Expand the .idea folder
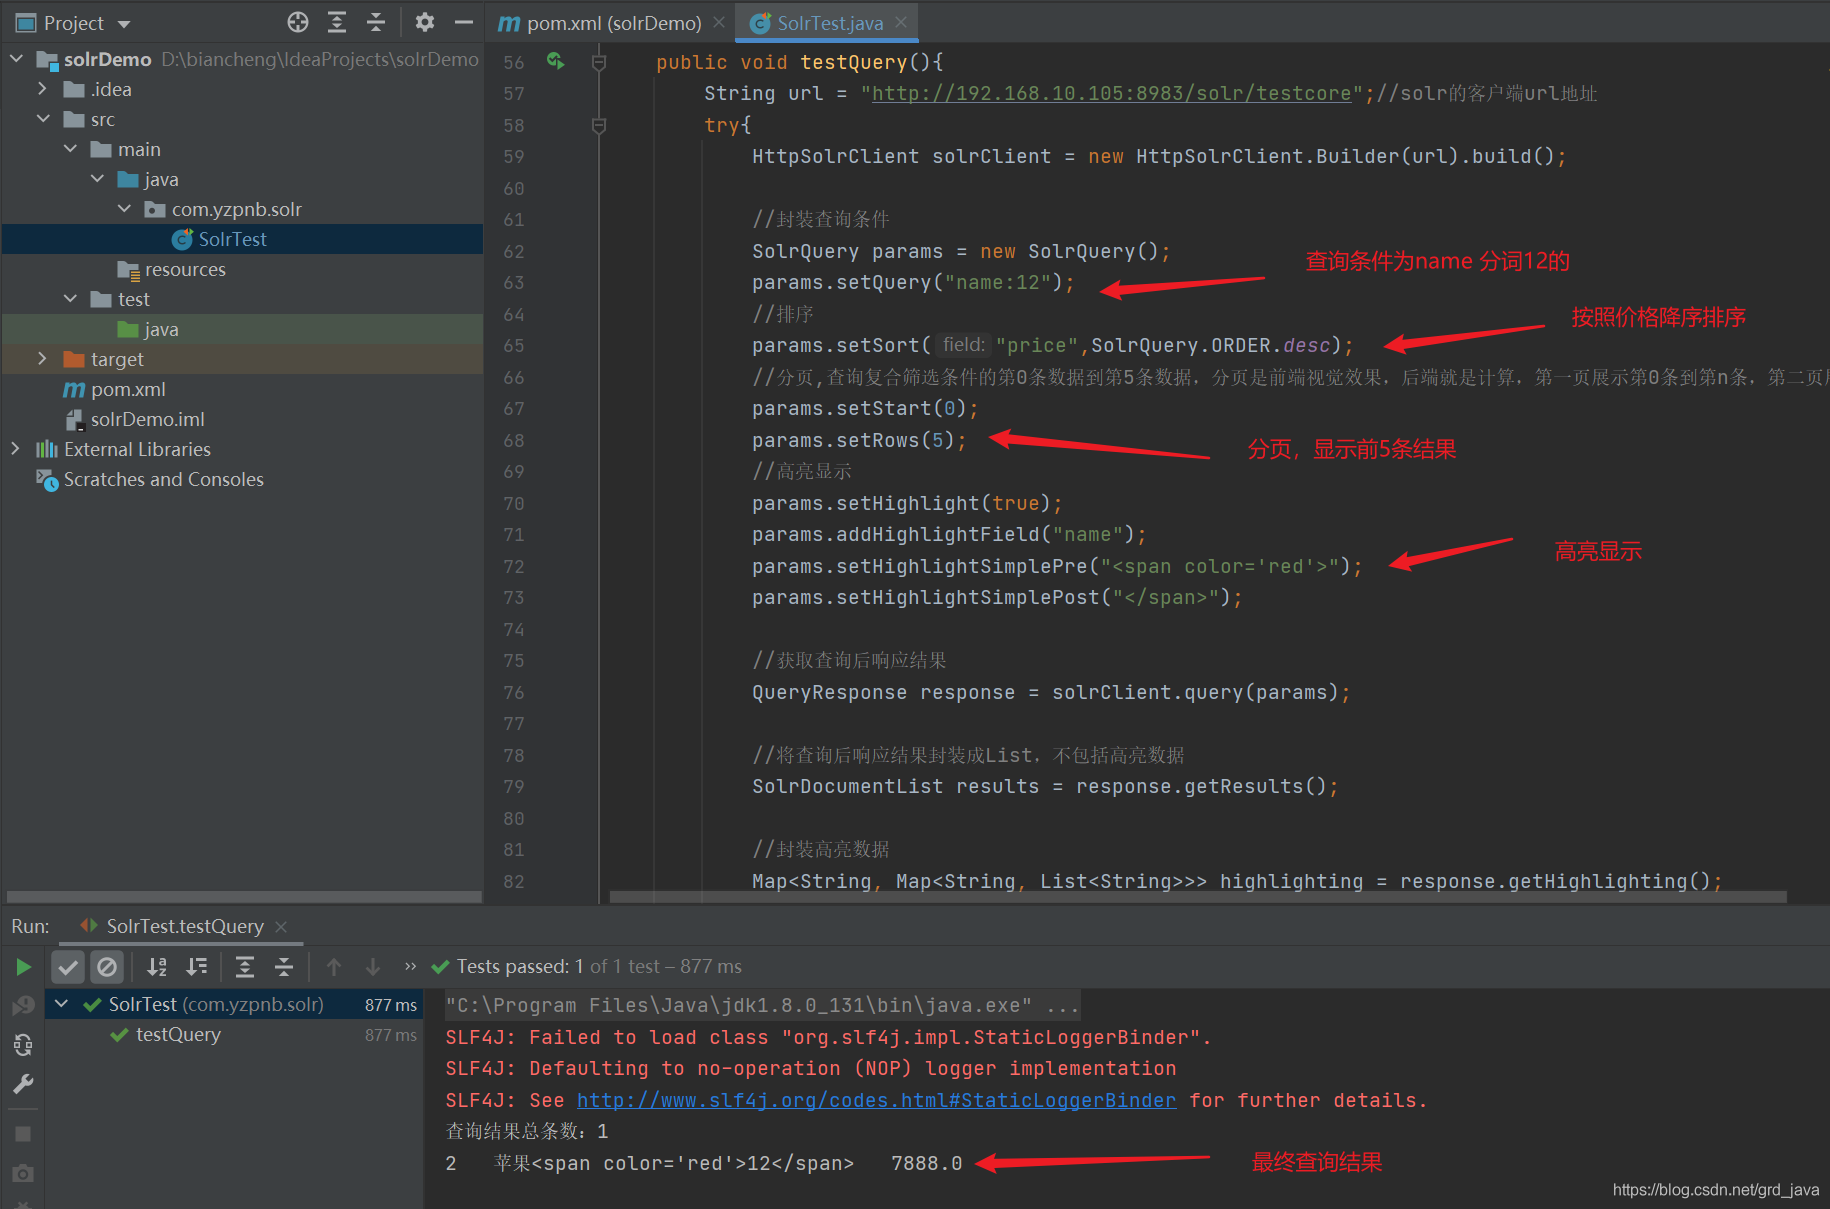1830x1209 pixels. click(x=42, y=89)
